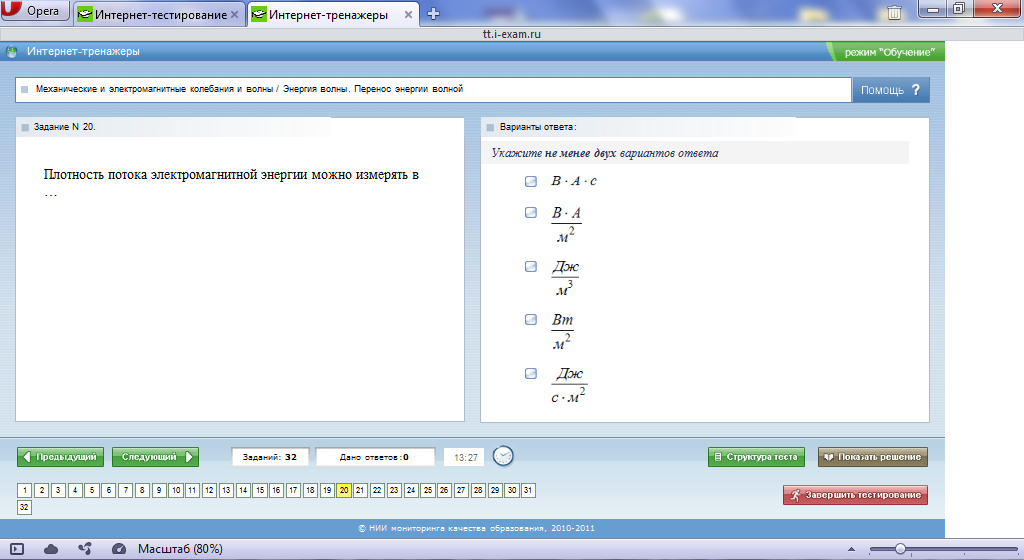Image resolution: width=1024 pixels, height=560 pixels.
Task: Jump to question 12
Action: tap(210, 490)
